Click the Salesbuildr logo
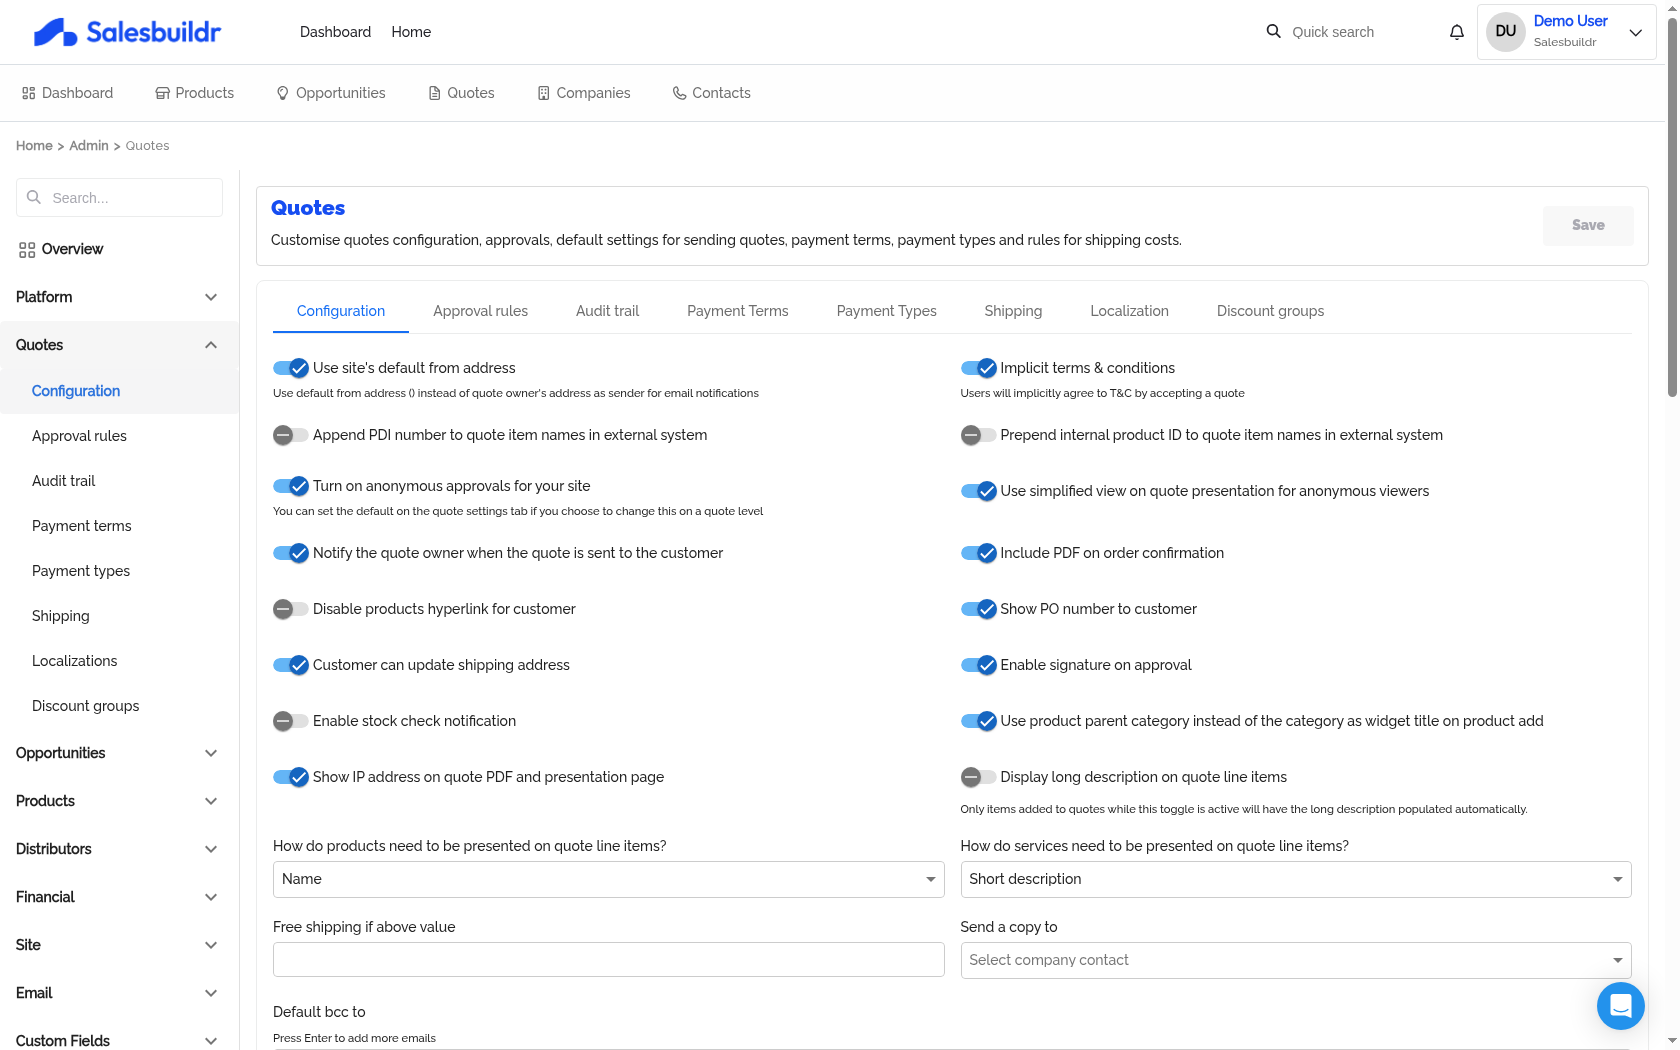The height and width of the screenshot is (1050, 1680). pyautogui.click(x=127, y=32)
